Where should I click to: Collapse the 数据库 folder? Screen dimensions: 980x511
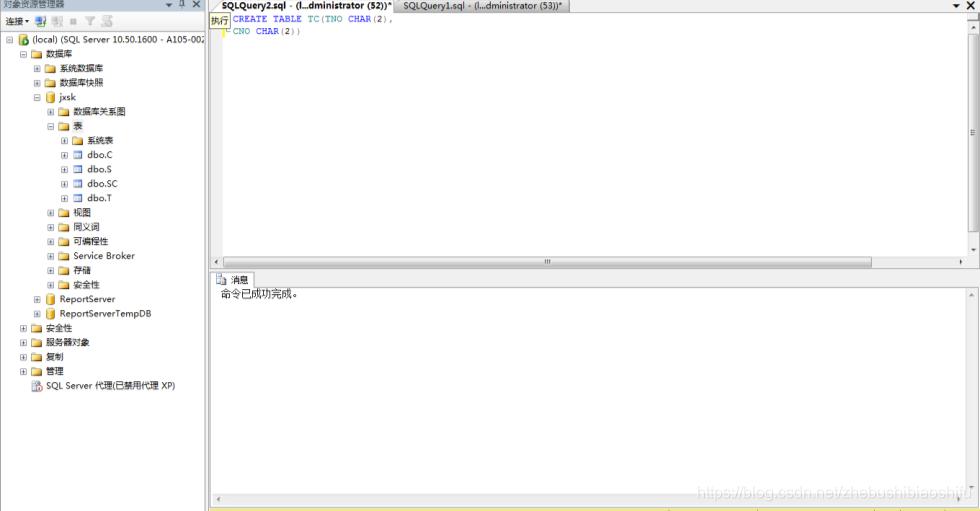(x=23, y=54)
